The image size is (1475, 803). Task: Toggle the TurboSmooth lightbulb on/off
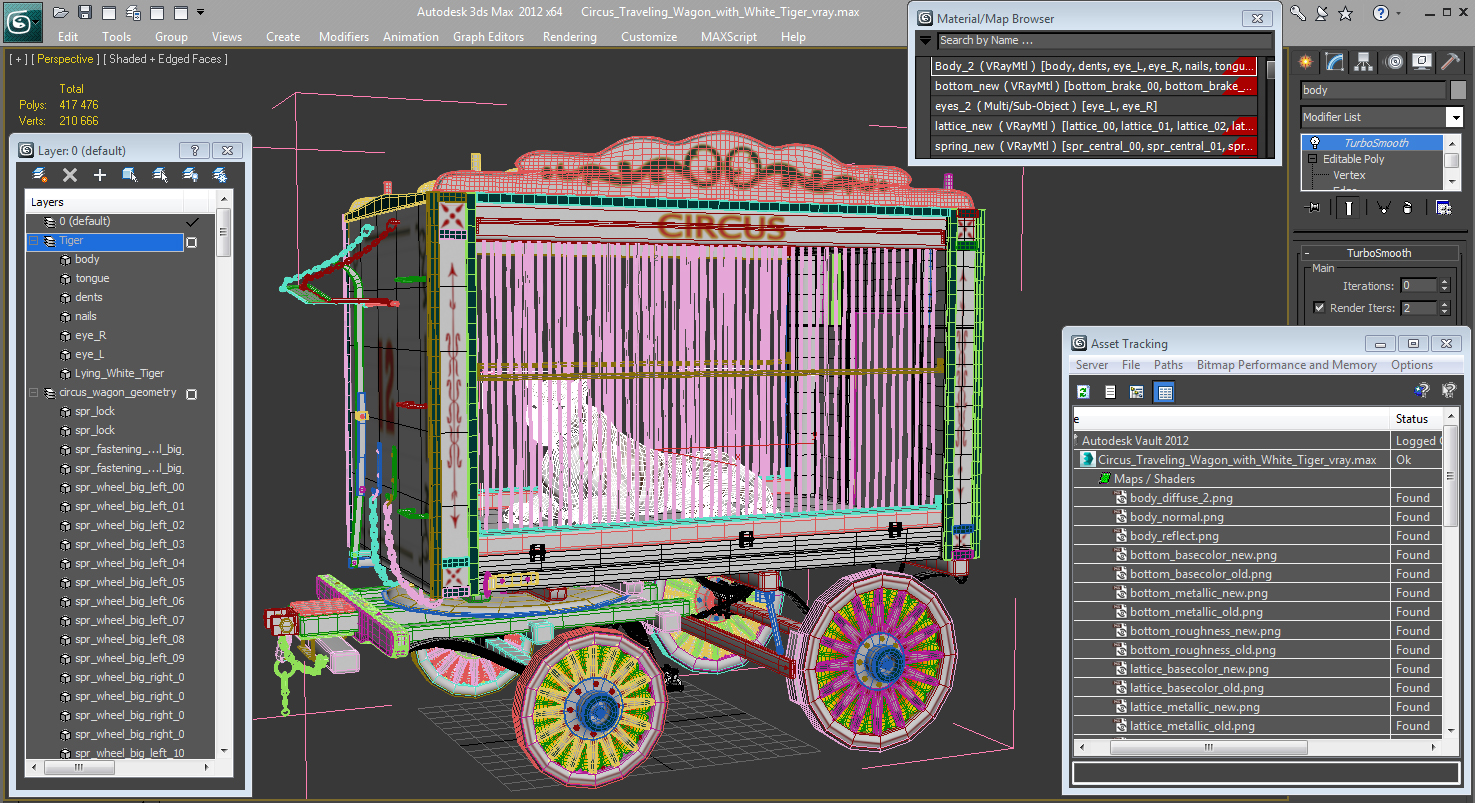point(1315,143)
